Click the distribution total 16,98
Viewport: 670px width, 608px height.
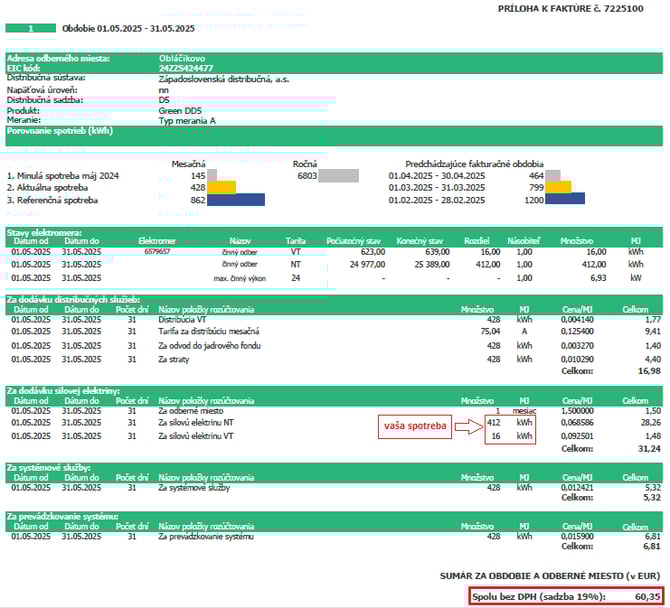(649, 371)
